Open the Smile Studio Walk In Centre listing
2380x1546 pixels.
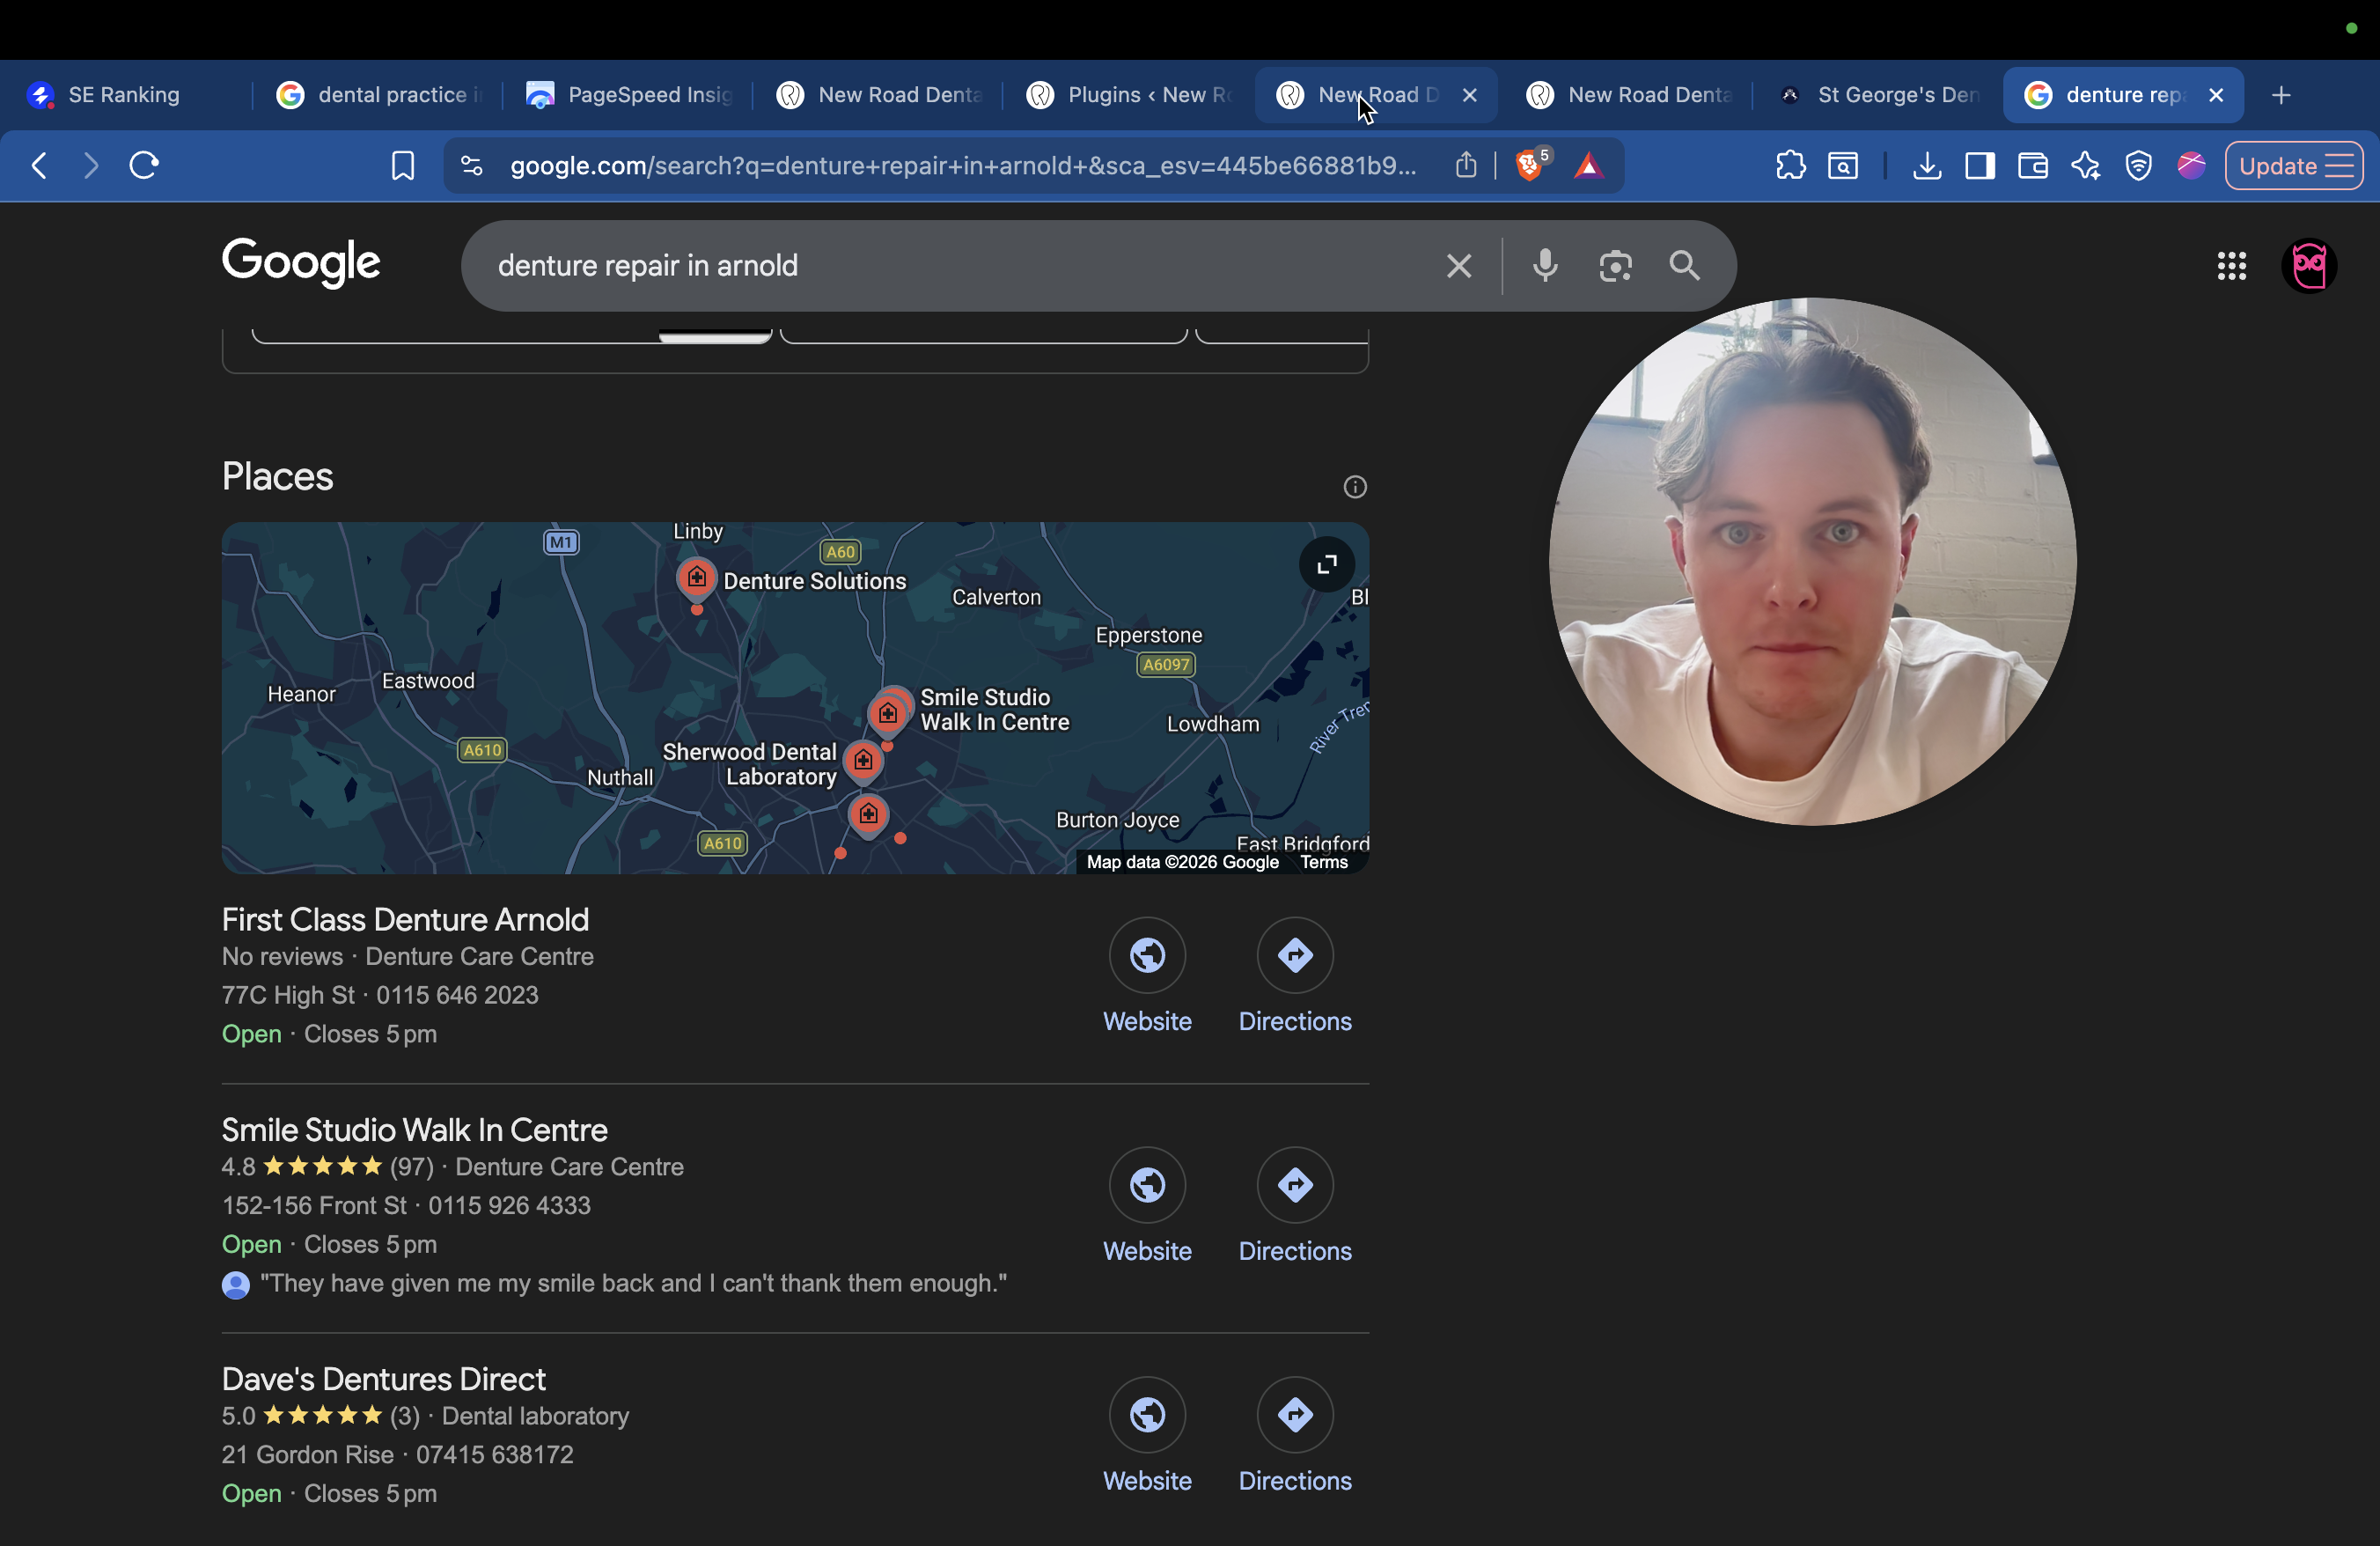point(414,1129)
